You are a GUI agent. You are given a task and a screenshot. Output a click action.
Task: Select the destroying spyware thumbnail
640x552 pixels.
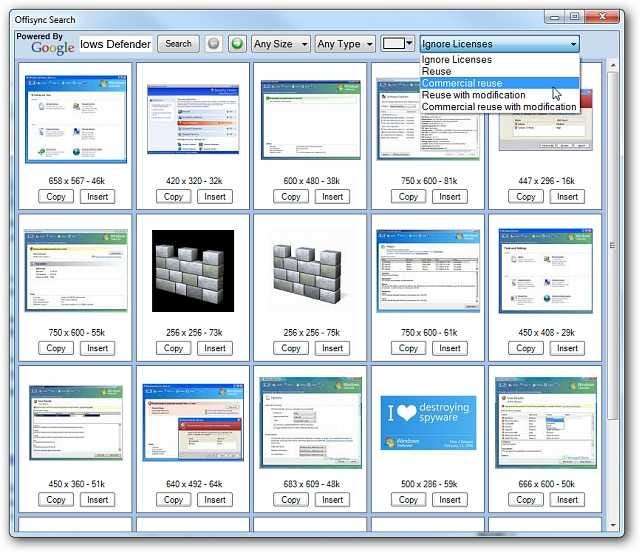coord(428,423)
